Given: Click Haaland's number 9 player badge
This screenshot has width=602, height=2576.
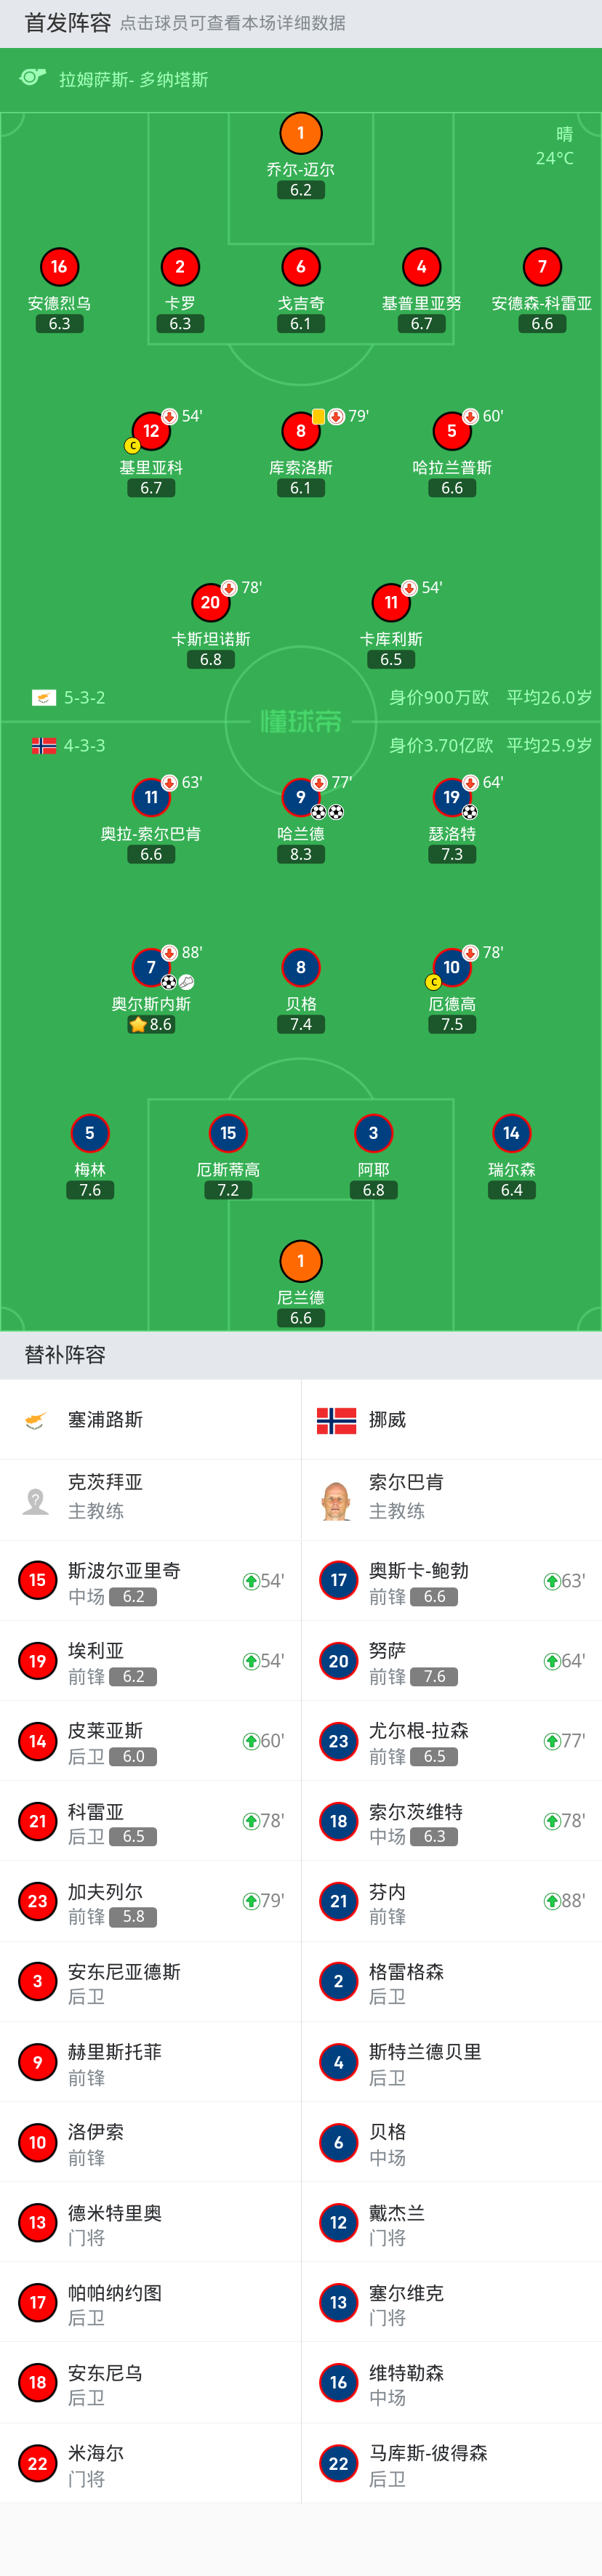Looking at the screenshot, I should [300, 797].
